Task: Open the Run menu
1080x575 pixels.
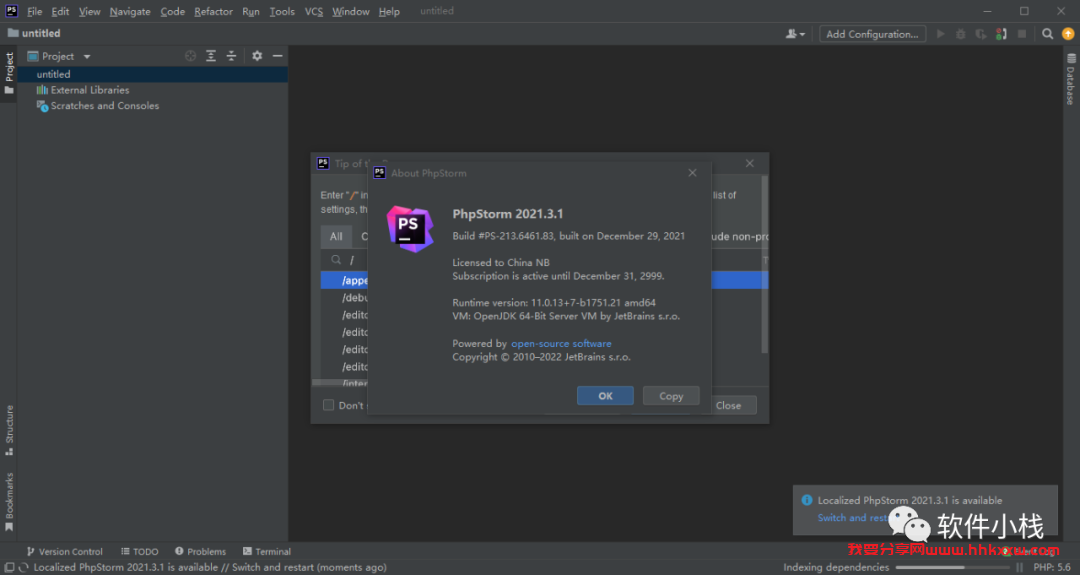Action: pos(251,12)
